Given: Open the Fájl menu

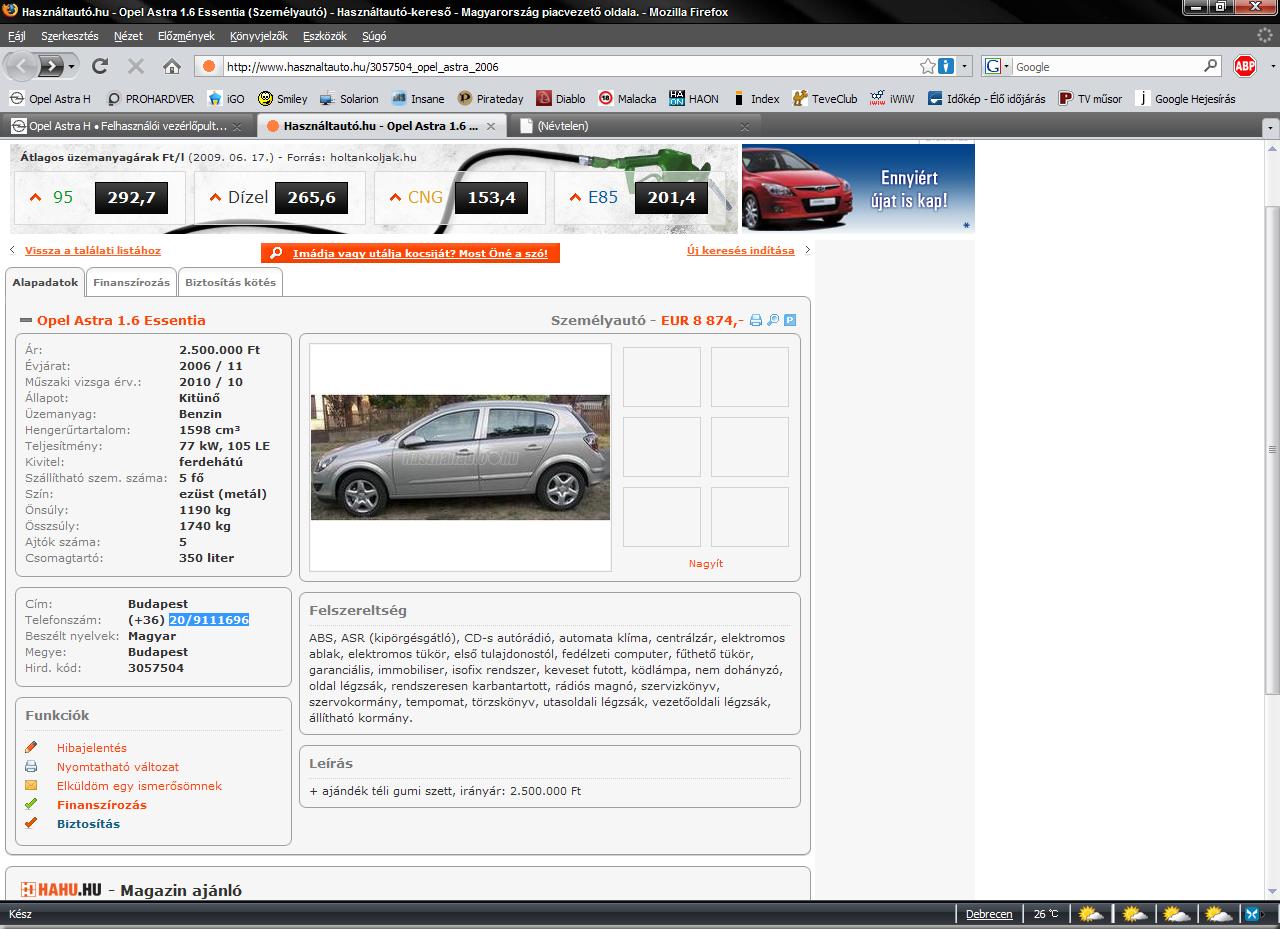Looking at the screenshot, I should coord(17,36).
